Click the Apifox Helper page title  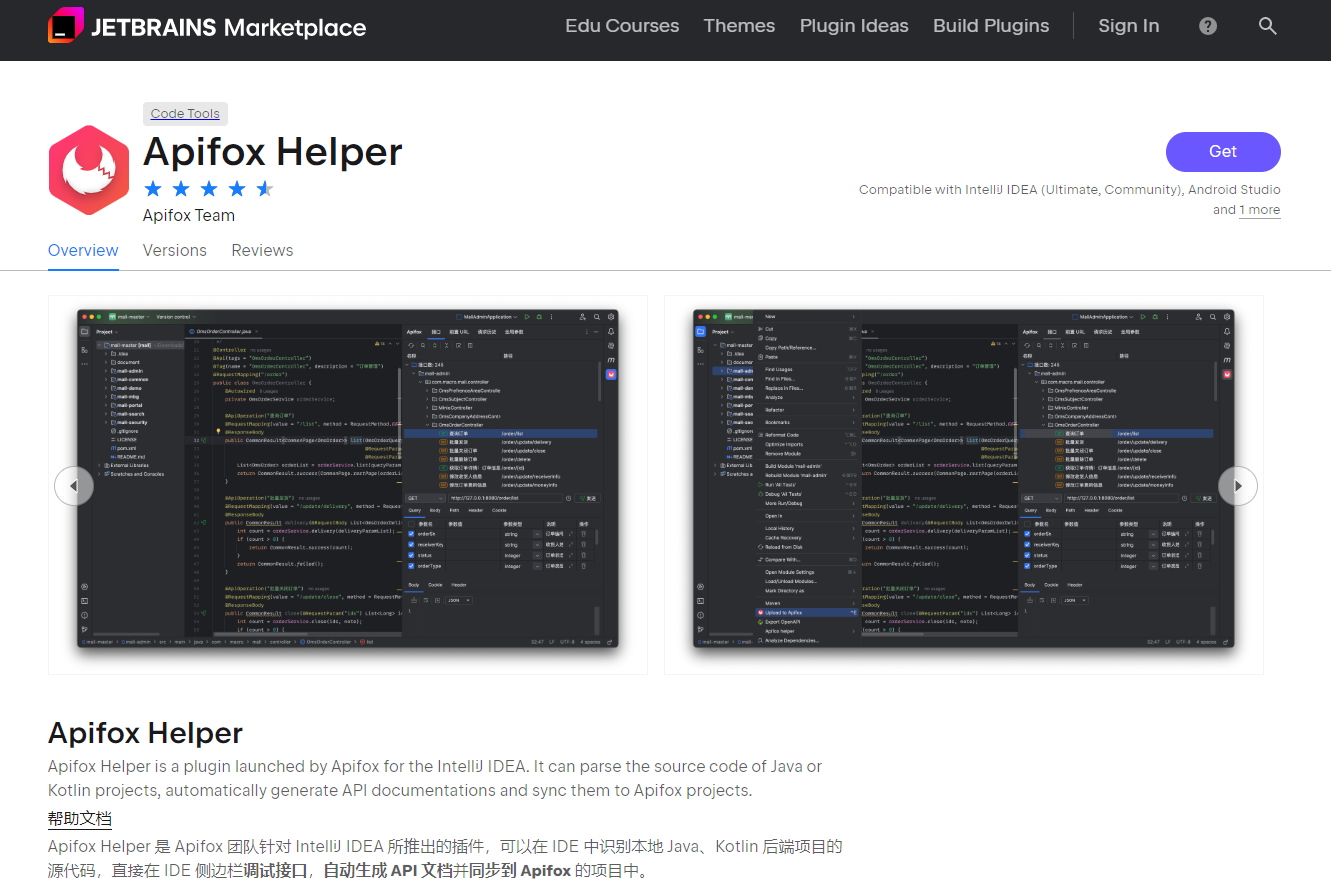[273, 152]
